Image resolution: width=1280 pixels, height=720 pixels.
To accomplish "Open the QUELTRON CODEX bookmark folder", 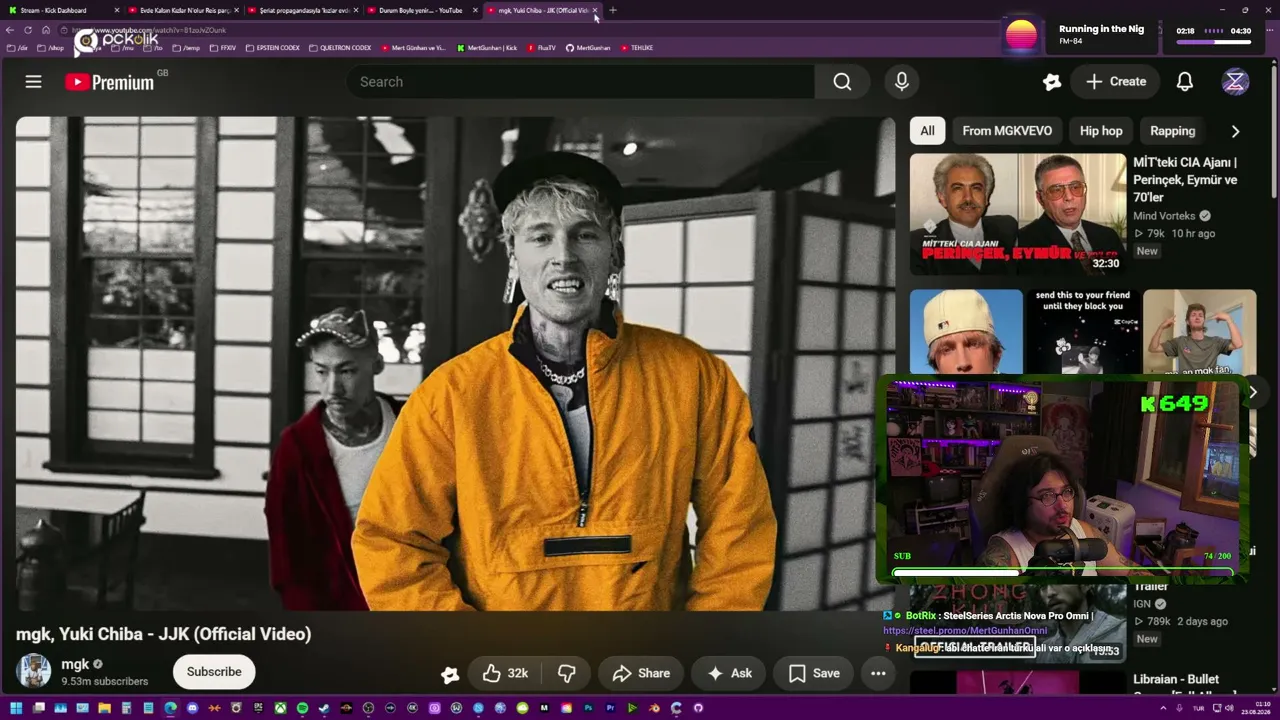I will click(340, 47).
